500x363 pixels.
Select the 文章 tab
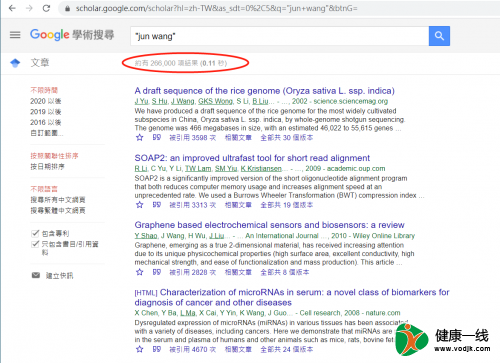click(40, 63)
